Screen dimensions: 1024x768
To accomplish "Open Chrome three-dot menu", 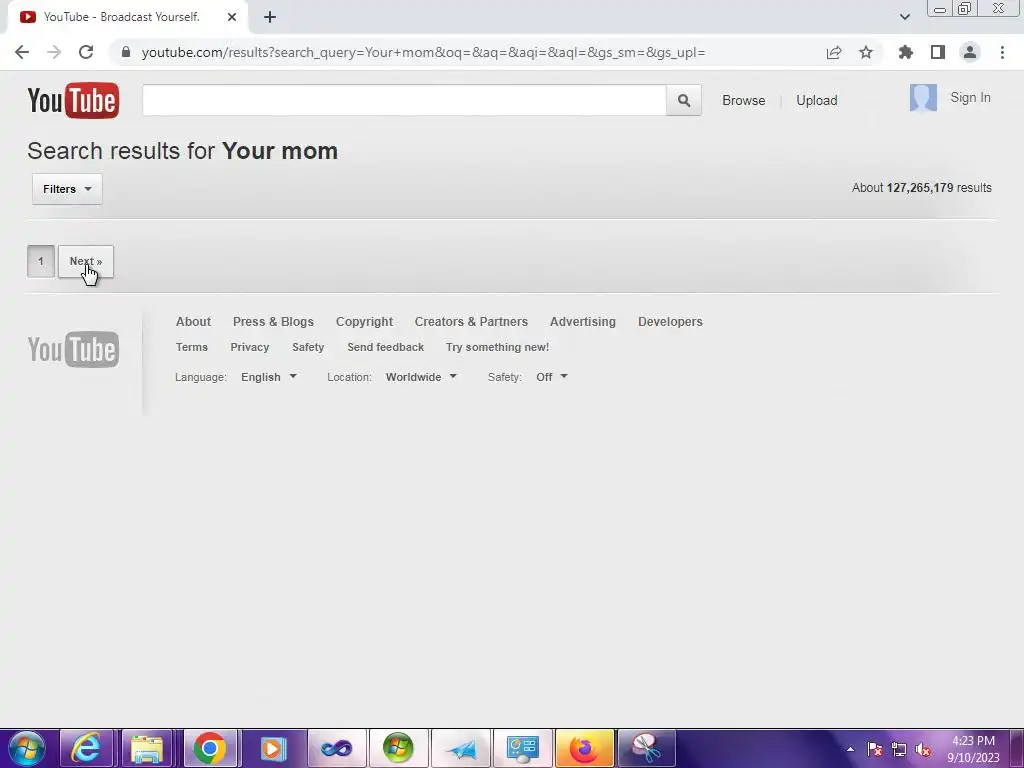I will [x=1002, y=52].
